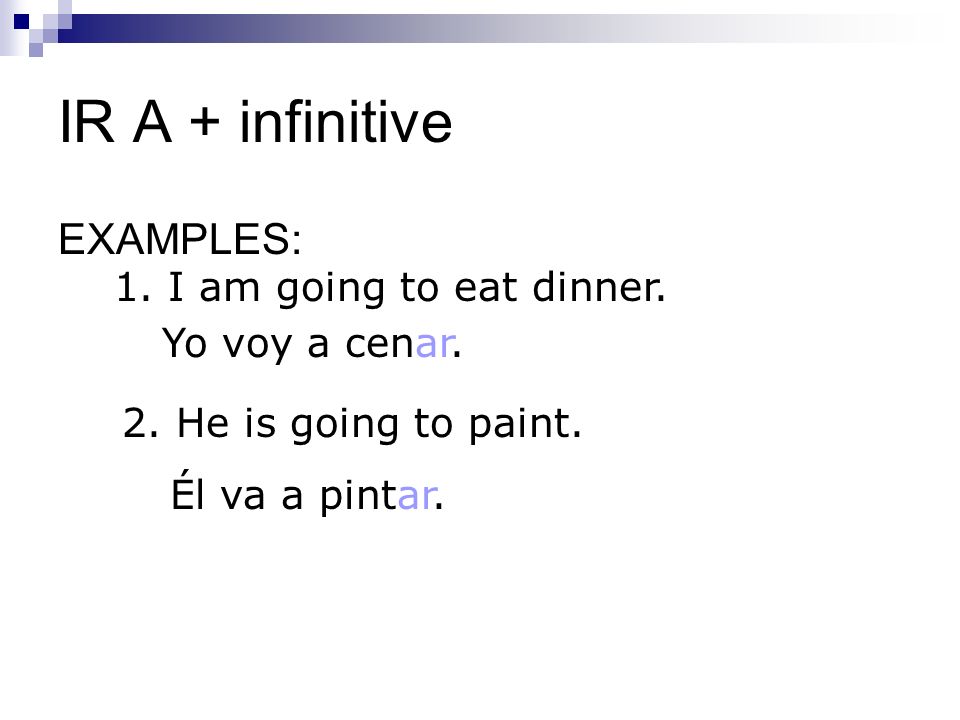960x720 pixels.
Task: Click the slide title "IR A + infinitive"
Action: tap(255, 122)
